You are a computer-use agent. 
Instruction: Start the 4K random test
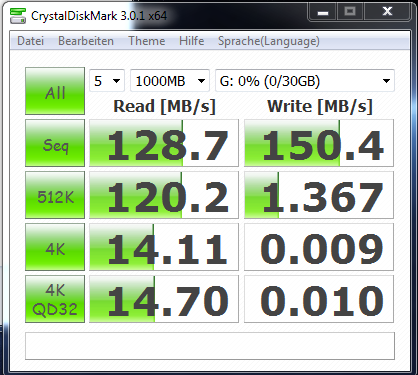coord(55,247)
